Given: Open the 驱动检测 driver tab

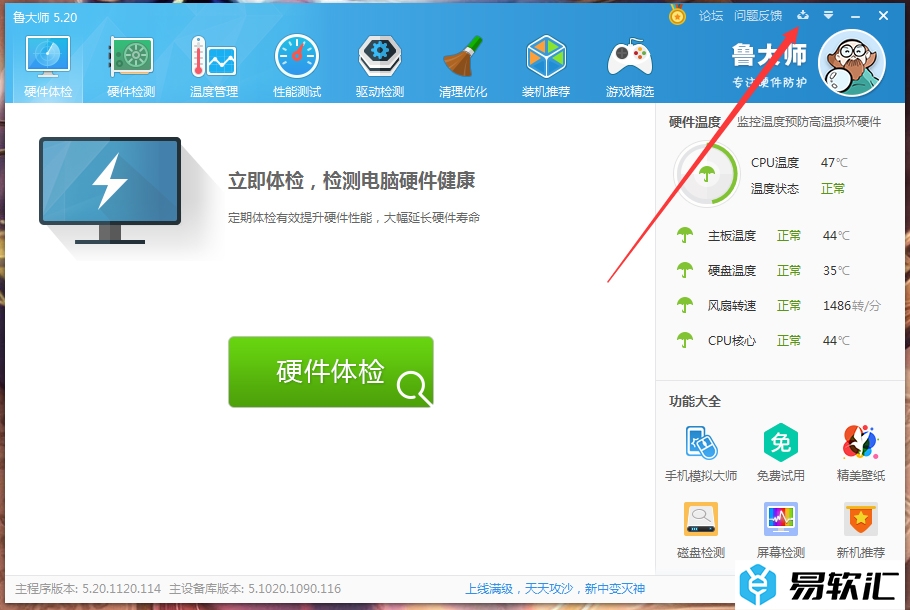Looking at the screenshot, I should 380,67.
